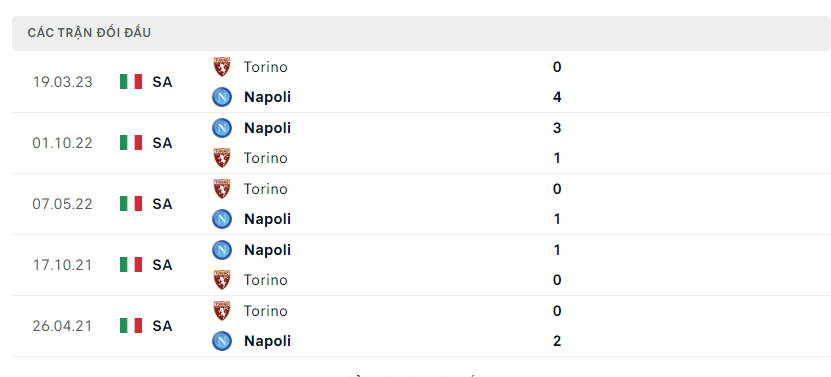
Task: Open Napoli team from 07.05.22 match
Action: [267, 219]
